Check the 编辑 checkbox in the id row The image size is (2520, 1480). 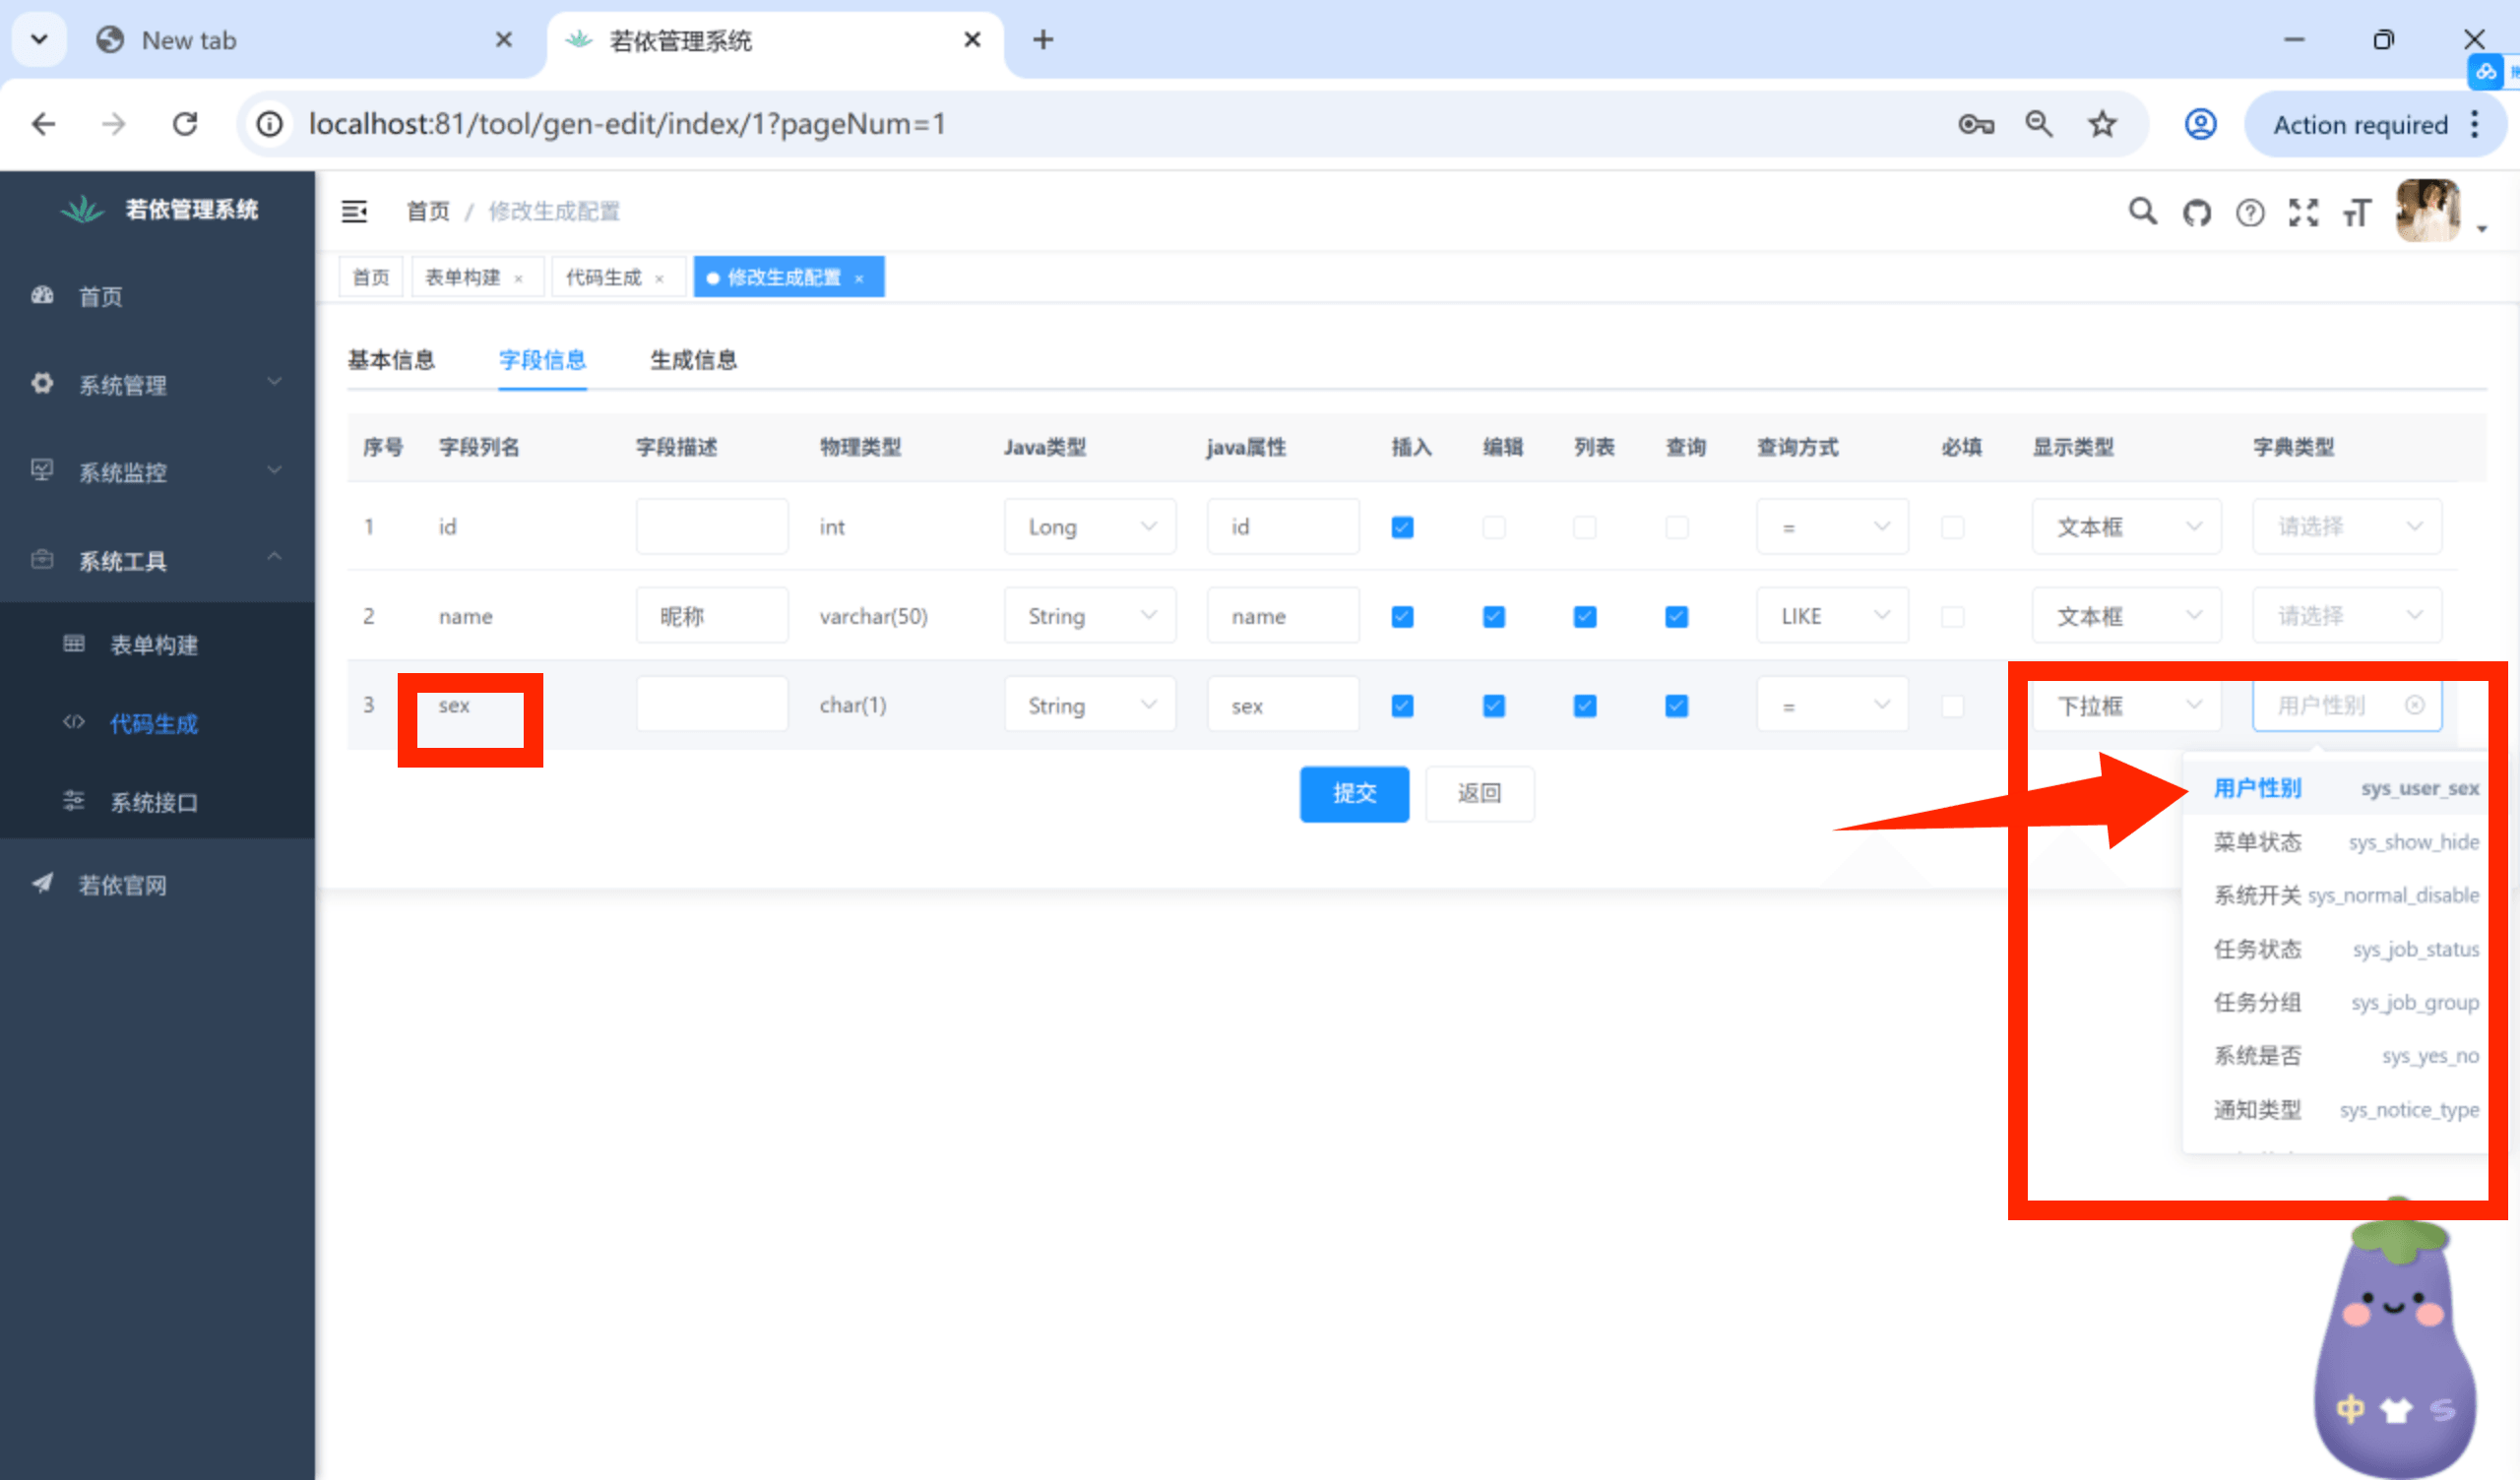[x=1494, y=526]
